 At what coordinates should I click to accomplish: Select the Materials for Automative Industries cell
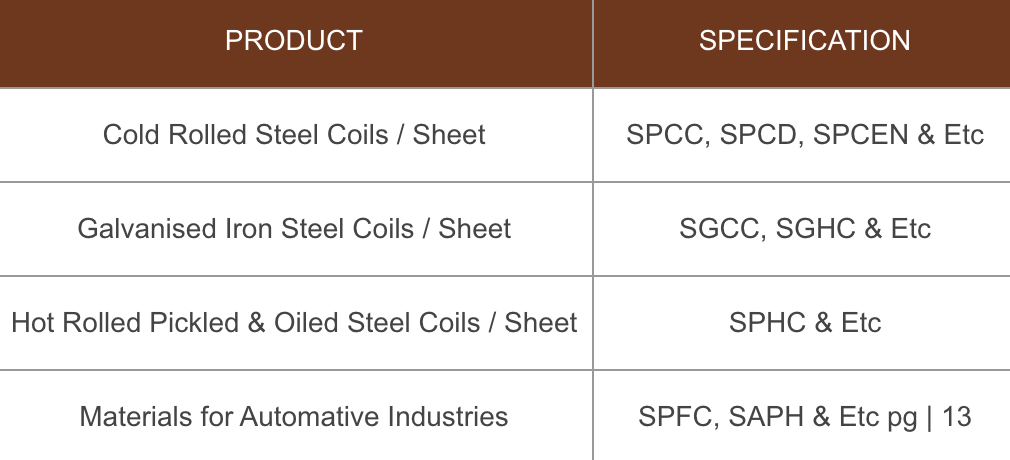[x=294, y=417]
